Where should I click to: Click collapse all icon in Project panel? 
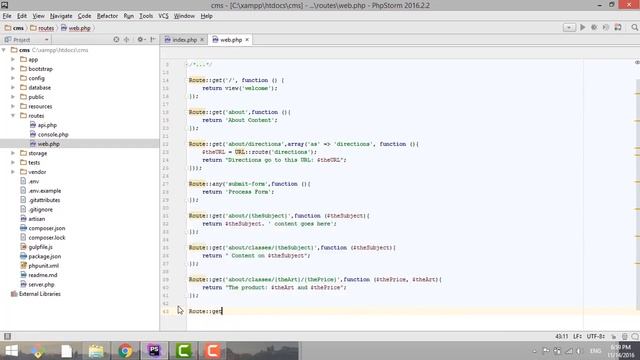tap(127, 40)
